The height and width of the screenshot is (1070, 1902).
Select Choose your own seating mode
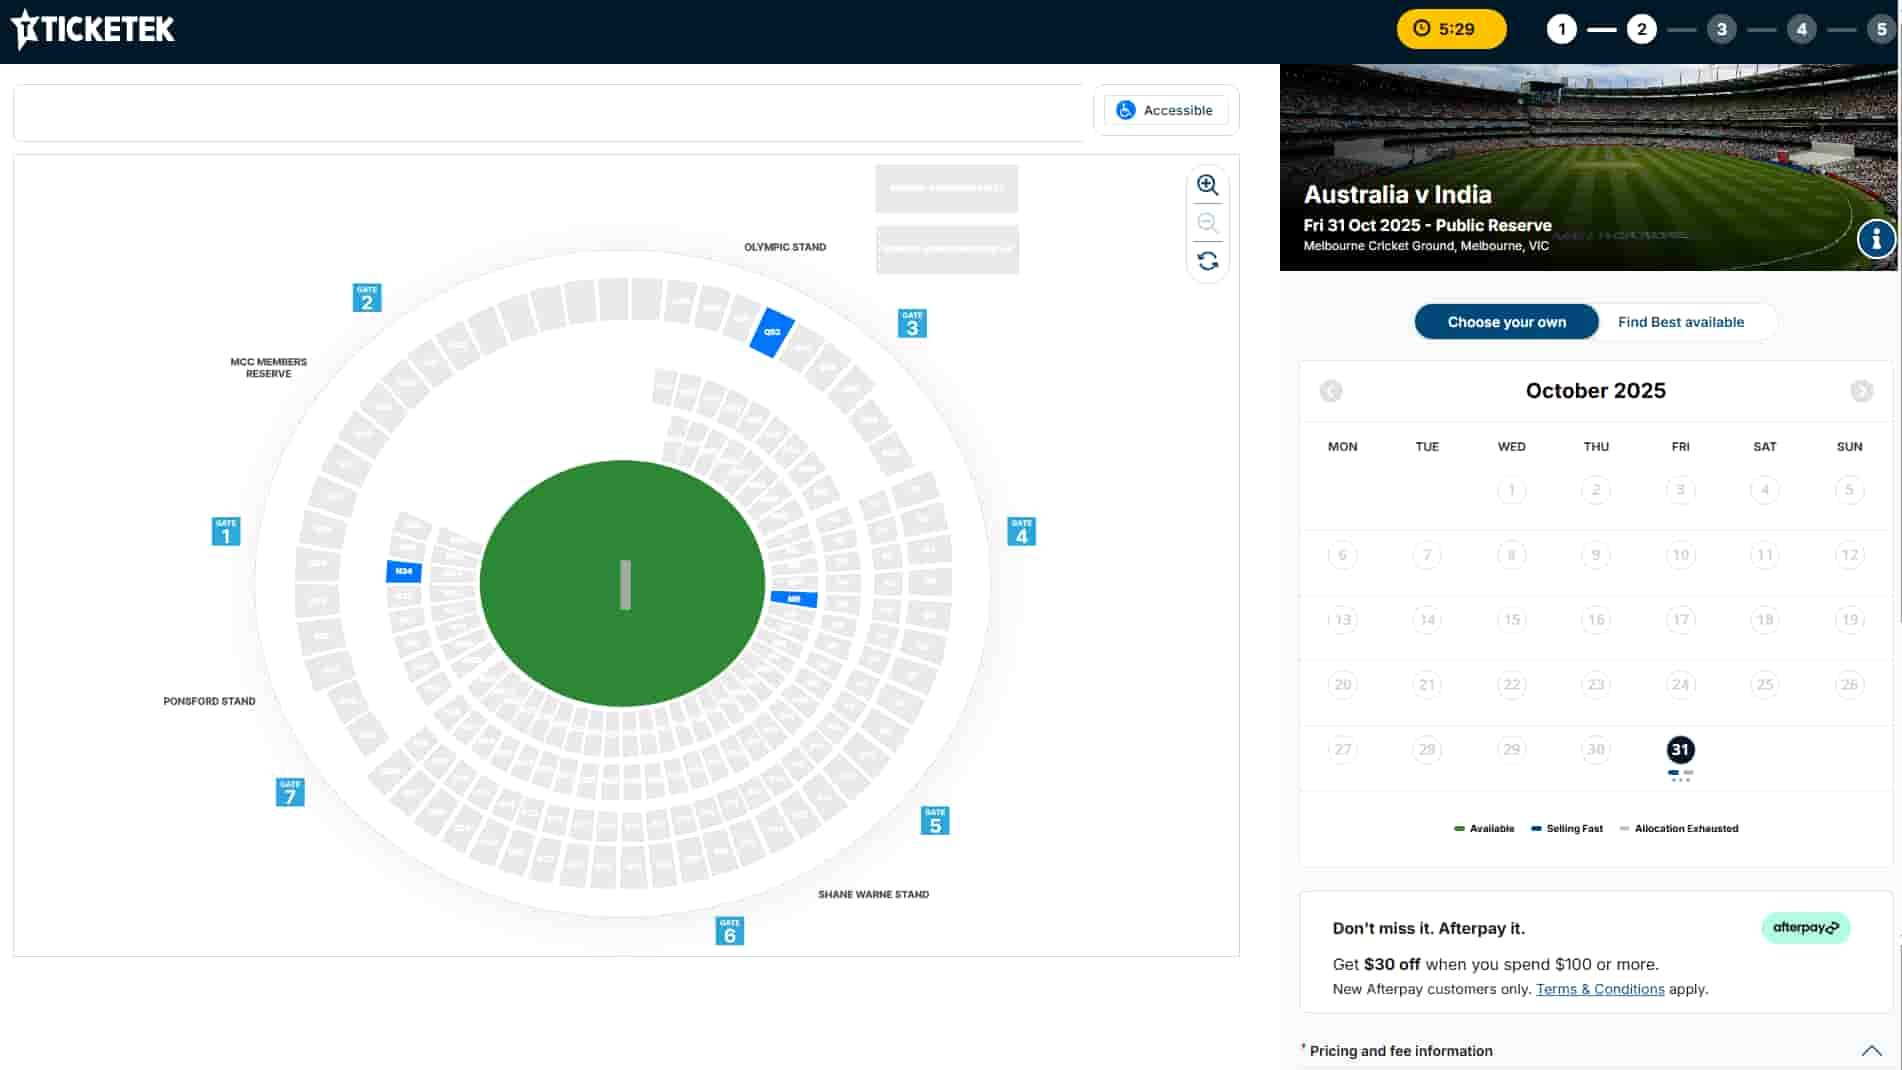click(x=1506, y=322)
